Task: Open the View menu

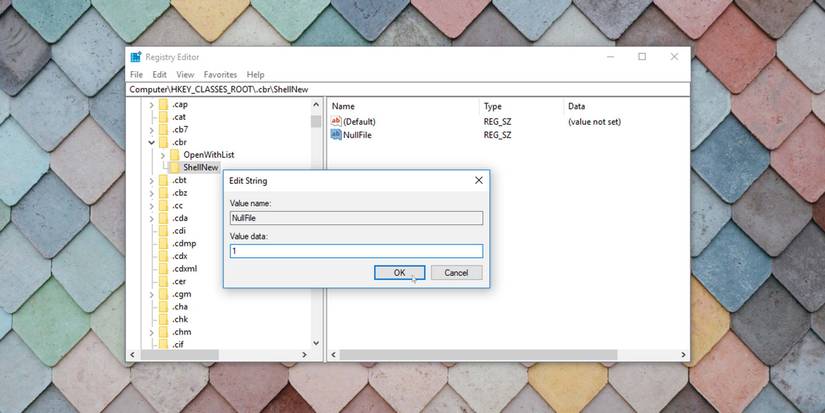Action: tap(185, 75)
